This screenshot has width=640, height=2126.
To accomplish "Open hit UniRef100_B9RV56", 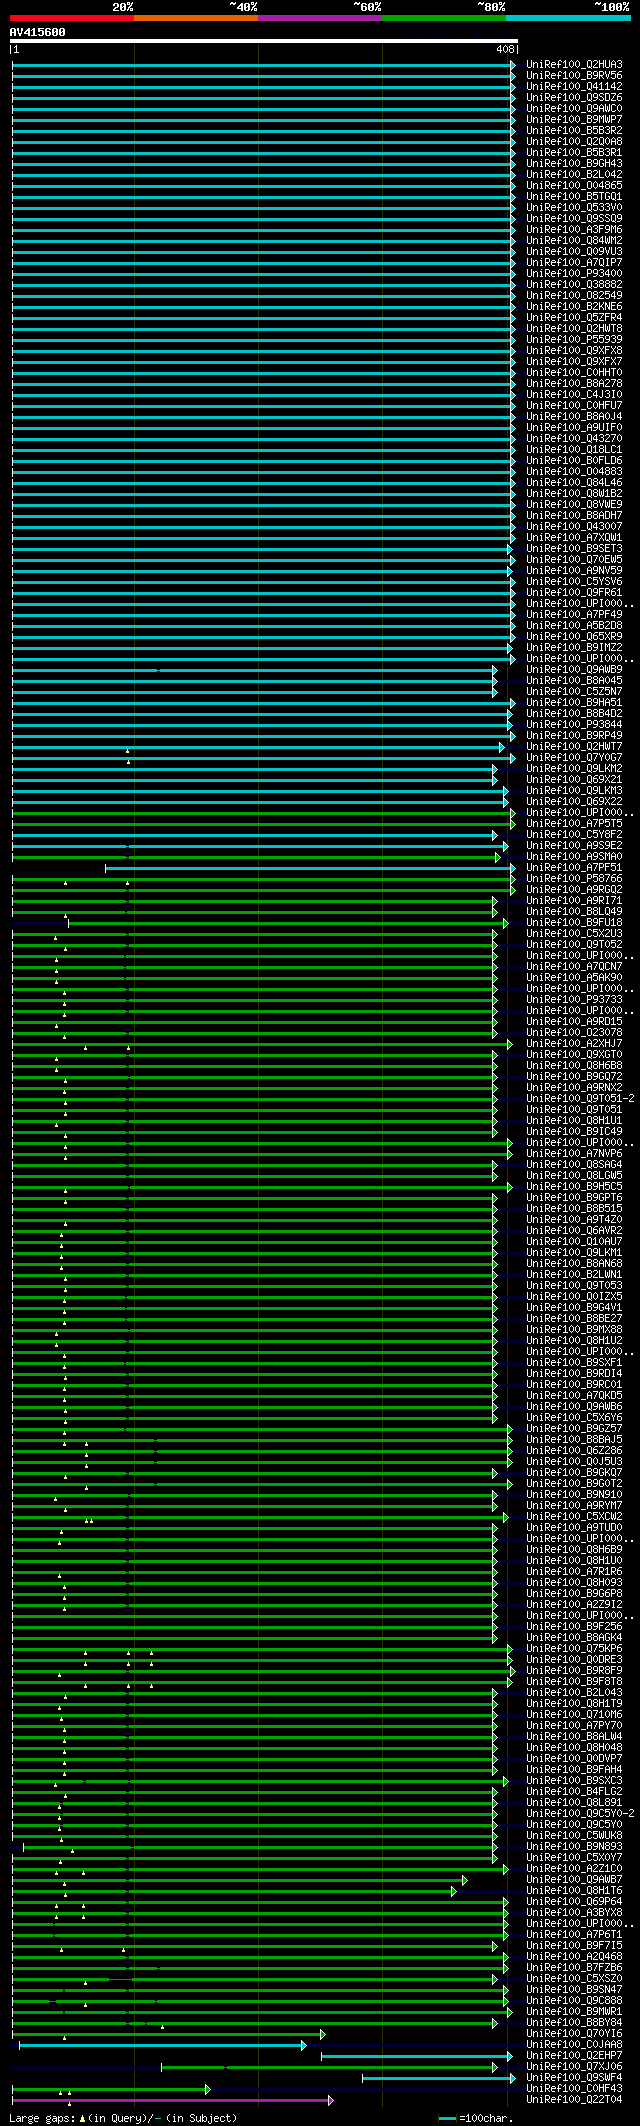I will [x=574, y=76].
